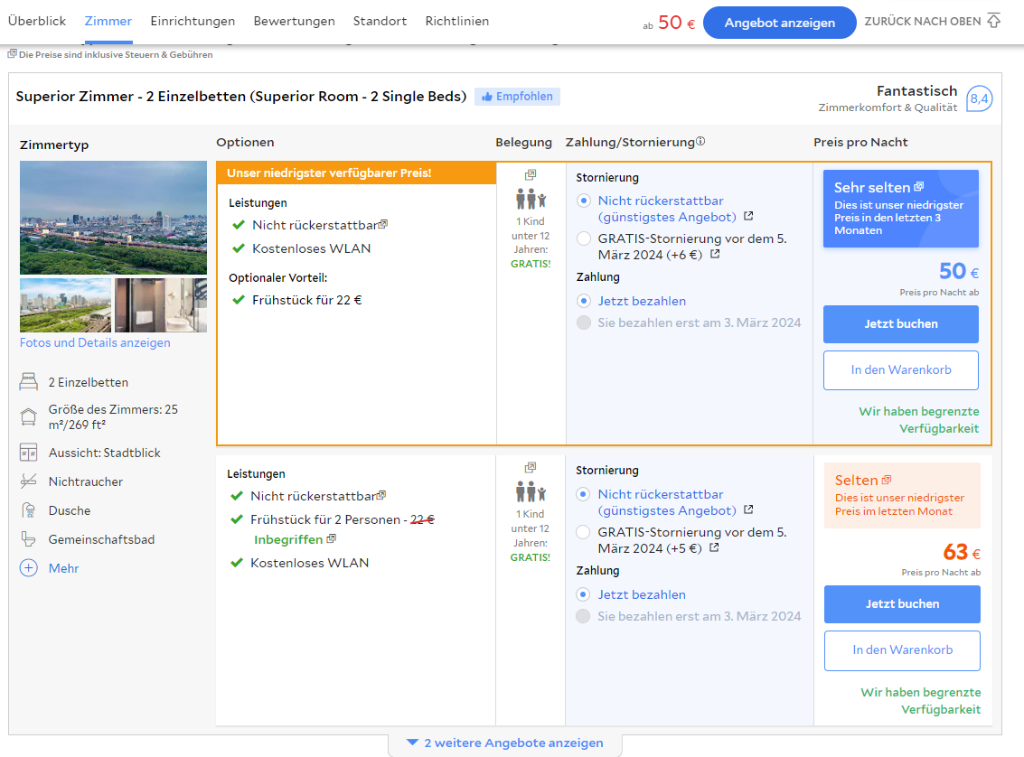The image size is (1024, 757).
Task: Open the large city skyline room photo
Action: pos(113,217)
